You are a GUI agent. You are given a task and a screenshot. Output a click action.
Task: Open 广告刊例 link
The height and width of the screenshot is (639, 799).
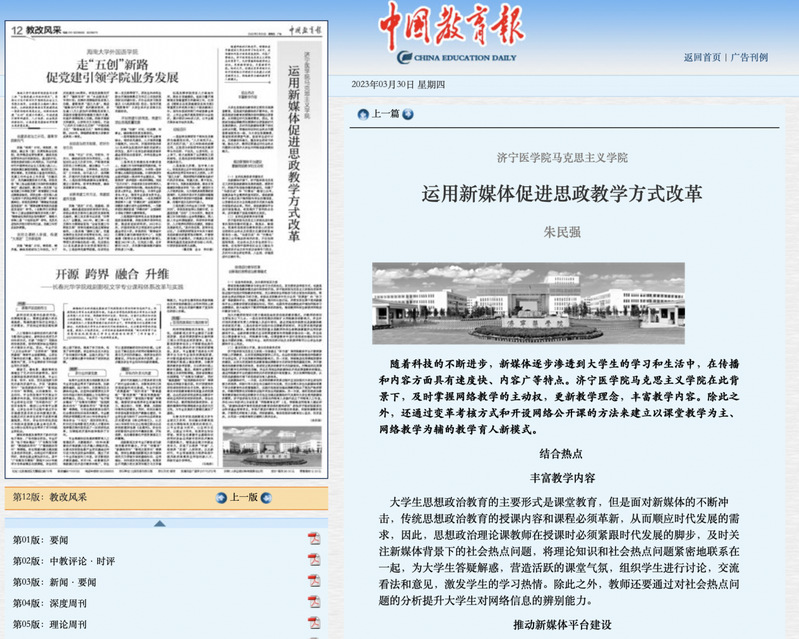pos(750,57)
